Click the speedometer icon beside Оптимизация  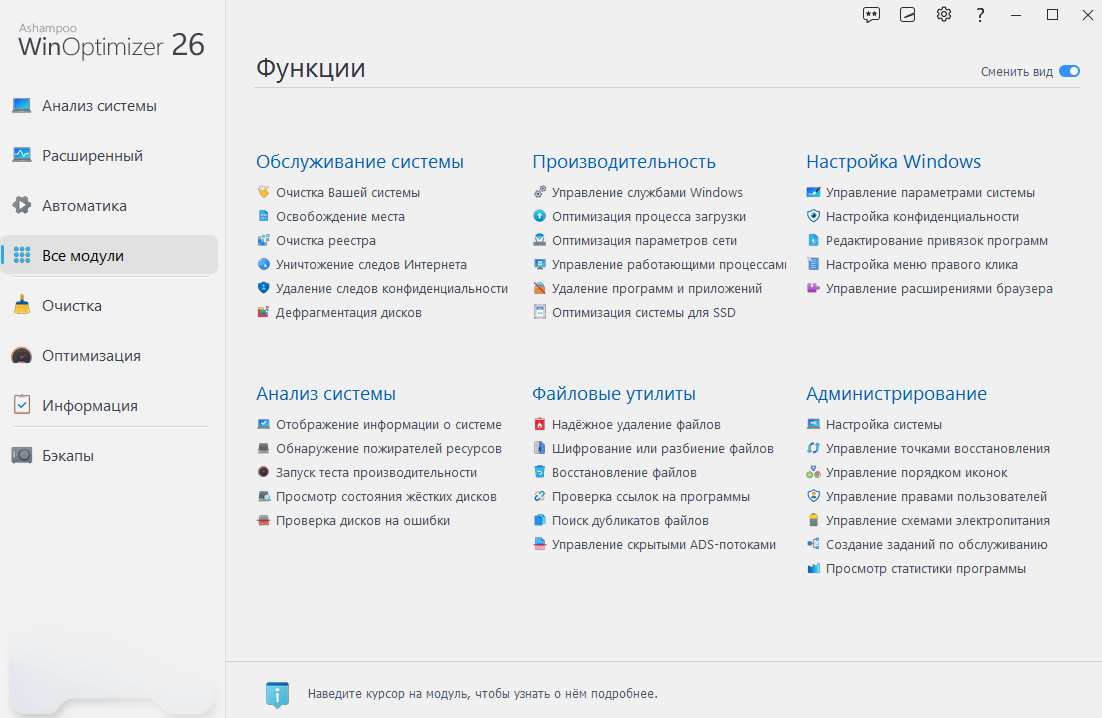click(22, 355)
